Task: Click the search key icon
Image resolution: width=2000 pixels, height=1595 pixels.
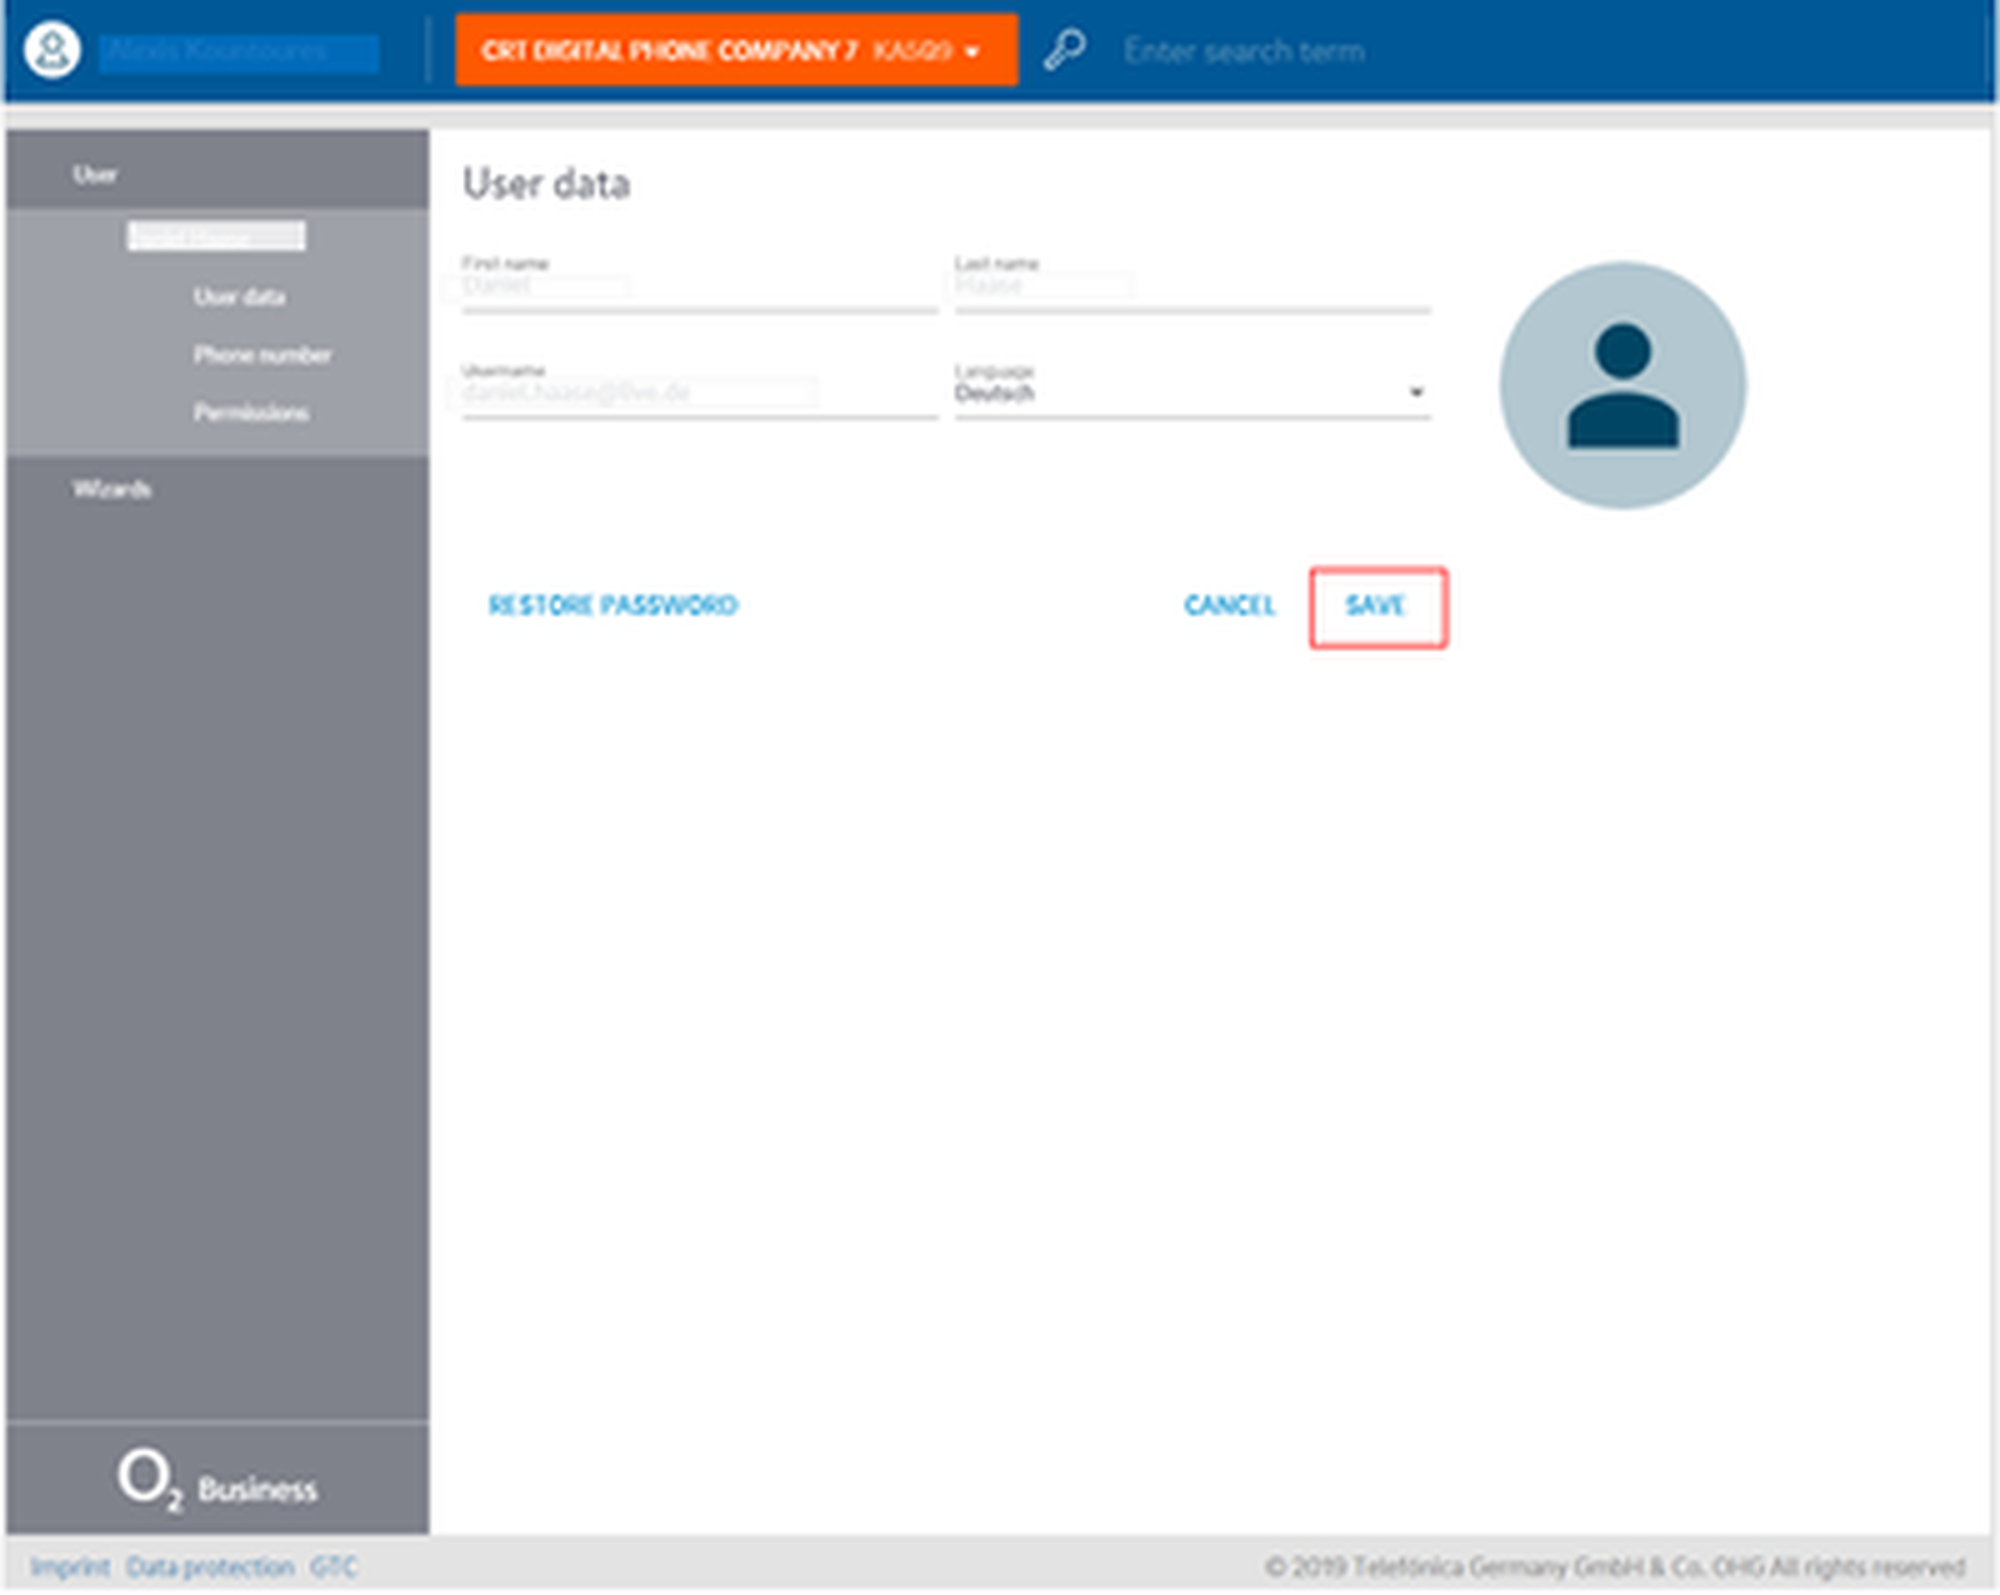Action: coord(1064,49)
